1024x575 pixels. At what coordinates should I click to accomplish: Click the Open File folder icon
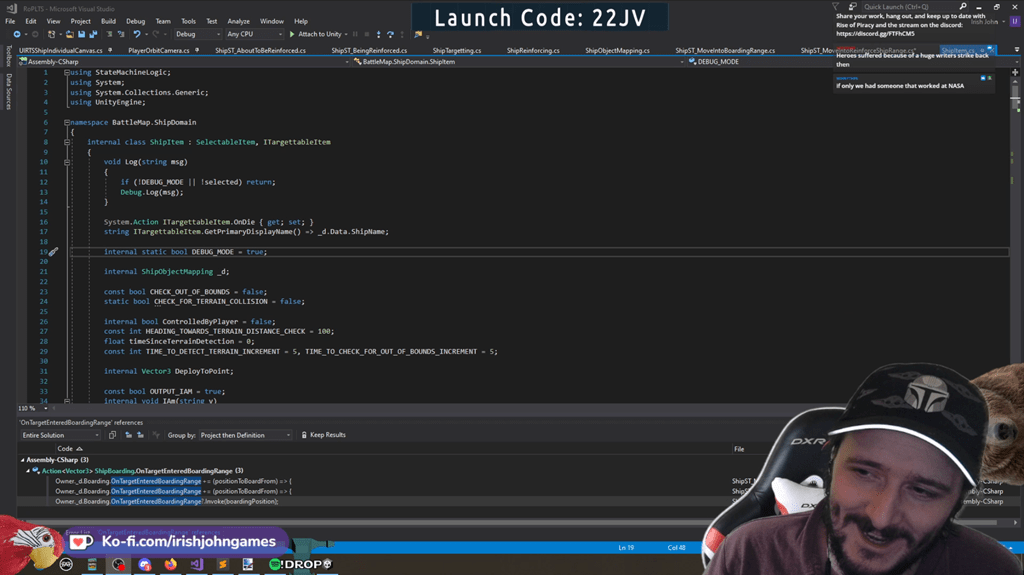[69, 34]
